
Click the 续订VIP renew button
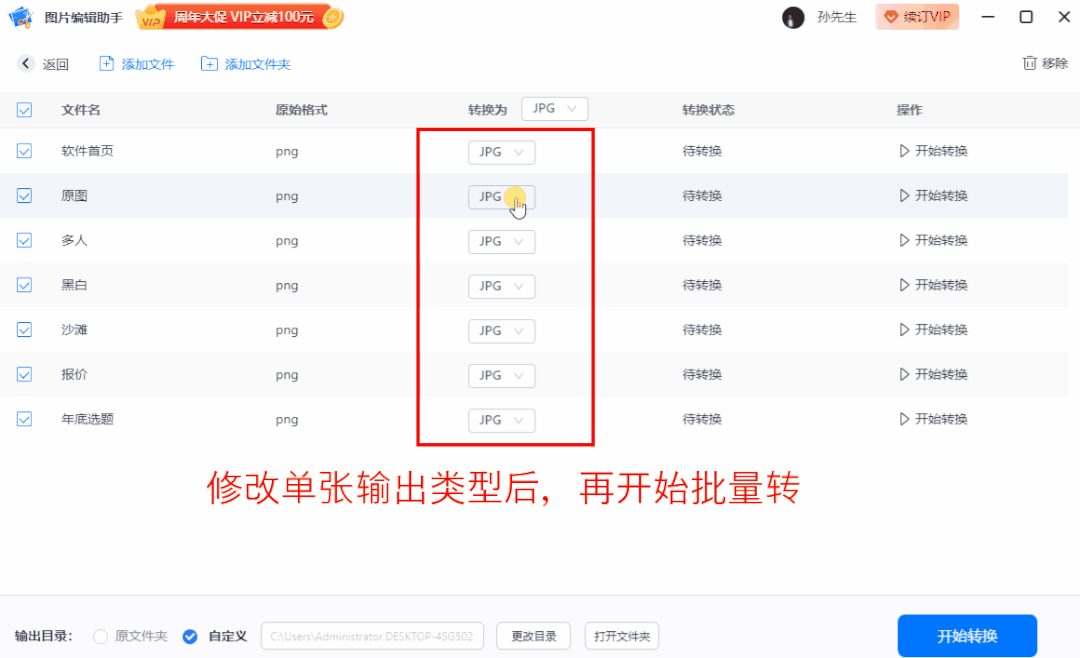point(917,17)
